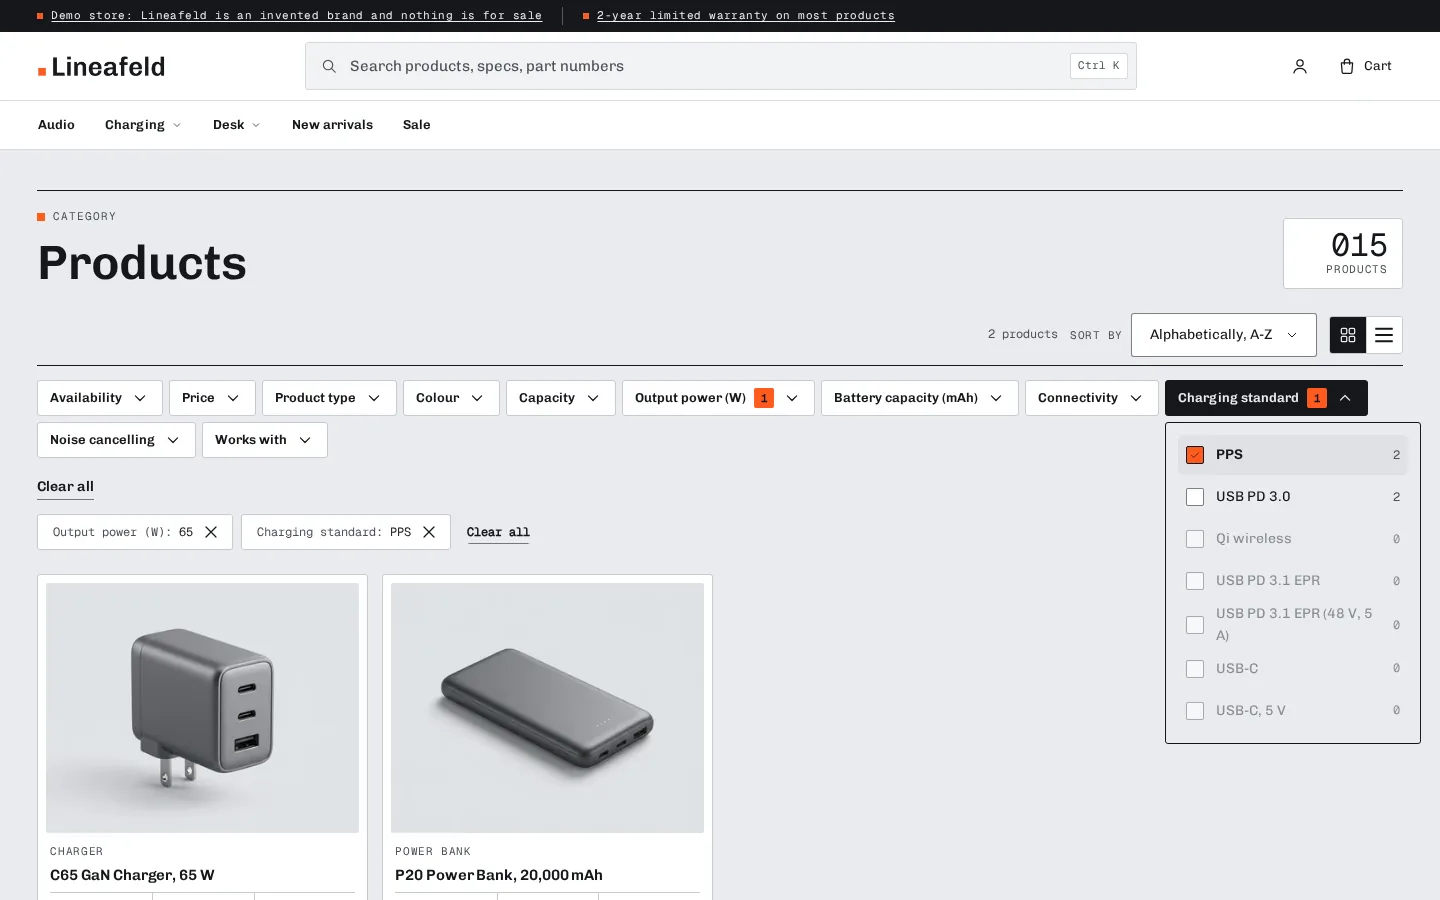Viewport: 1440px width, 900px height.
Task: Go to New arrivals
Action: tap(332, 125)
